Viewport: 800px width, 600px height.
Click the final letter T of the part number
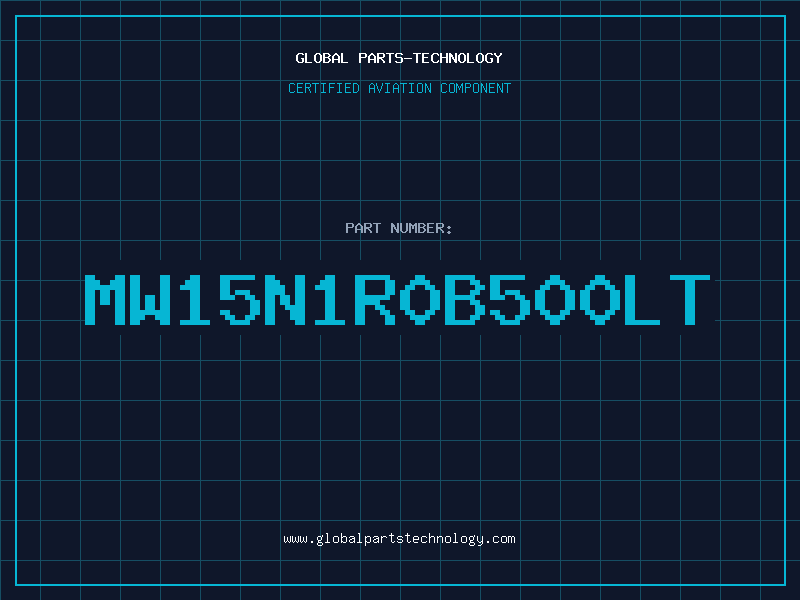pos(690,300)
